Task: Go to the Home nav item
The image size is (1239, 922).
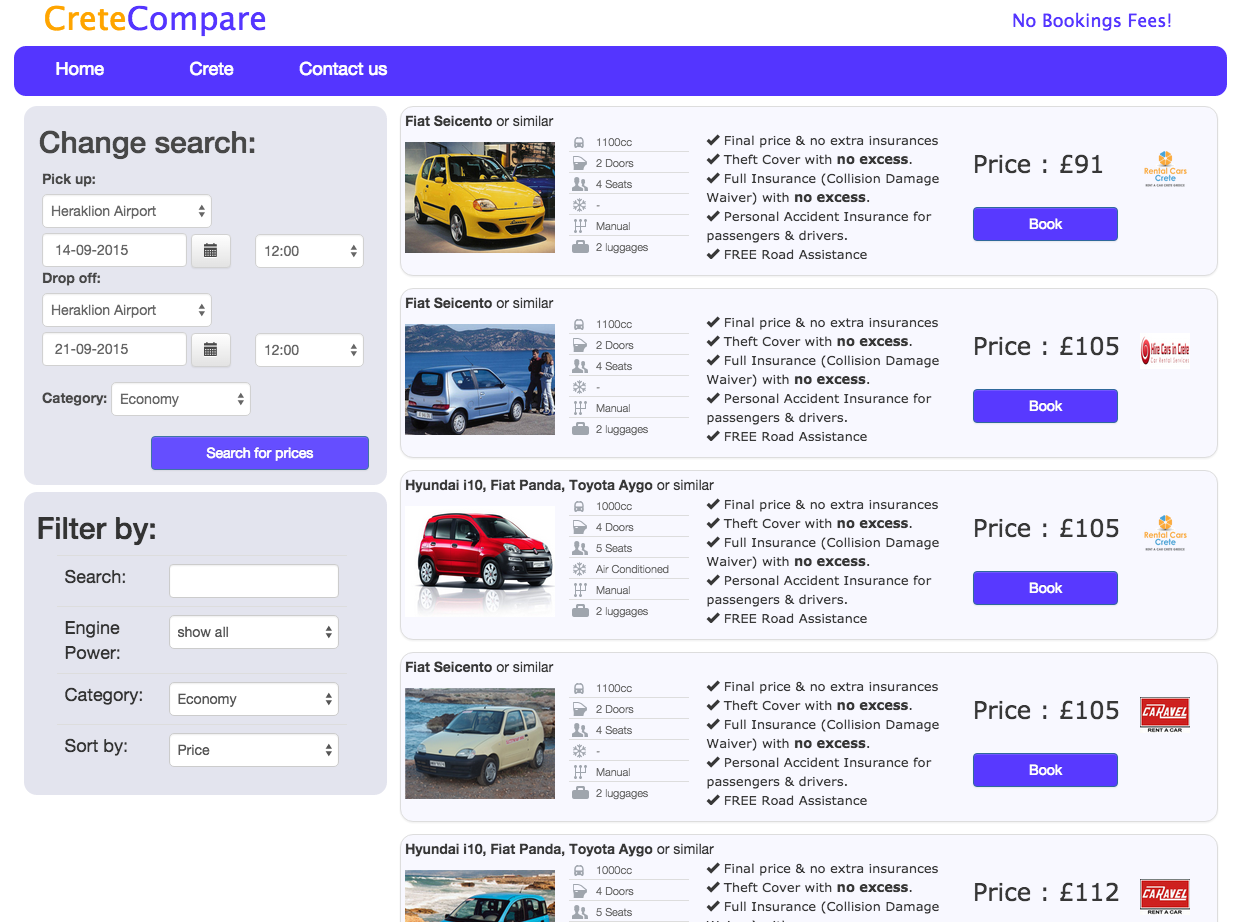Action: pyautogui.click(x=80, y=69)
